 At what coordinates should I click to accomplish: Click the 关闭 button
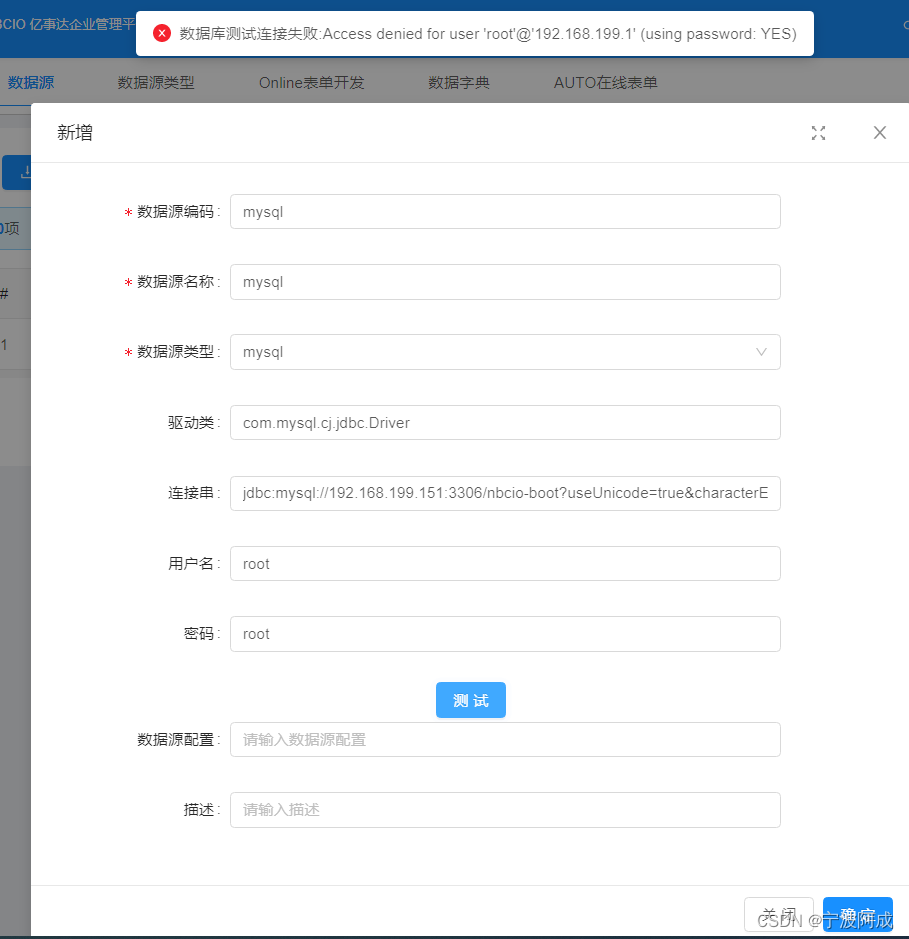(778, 914)
